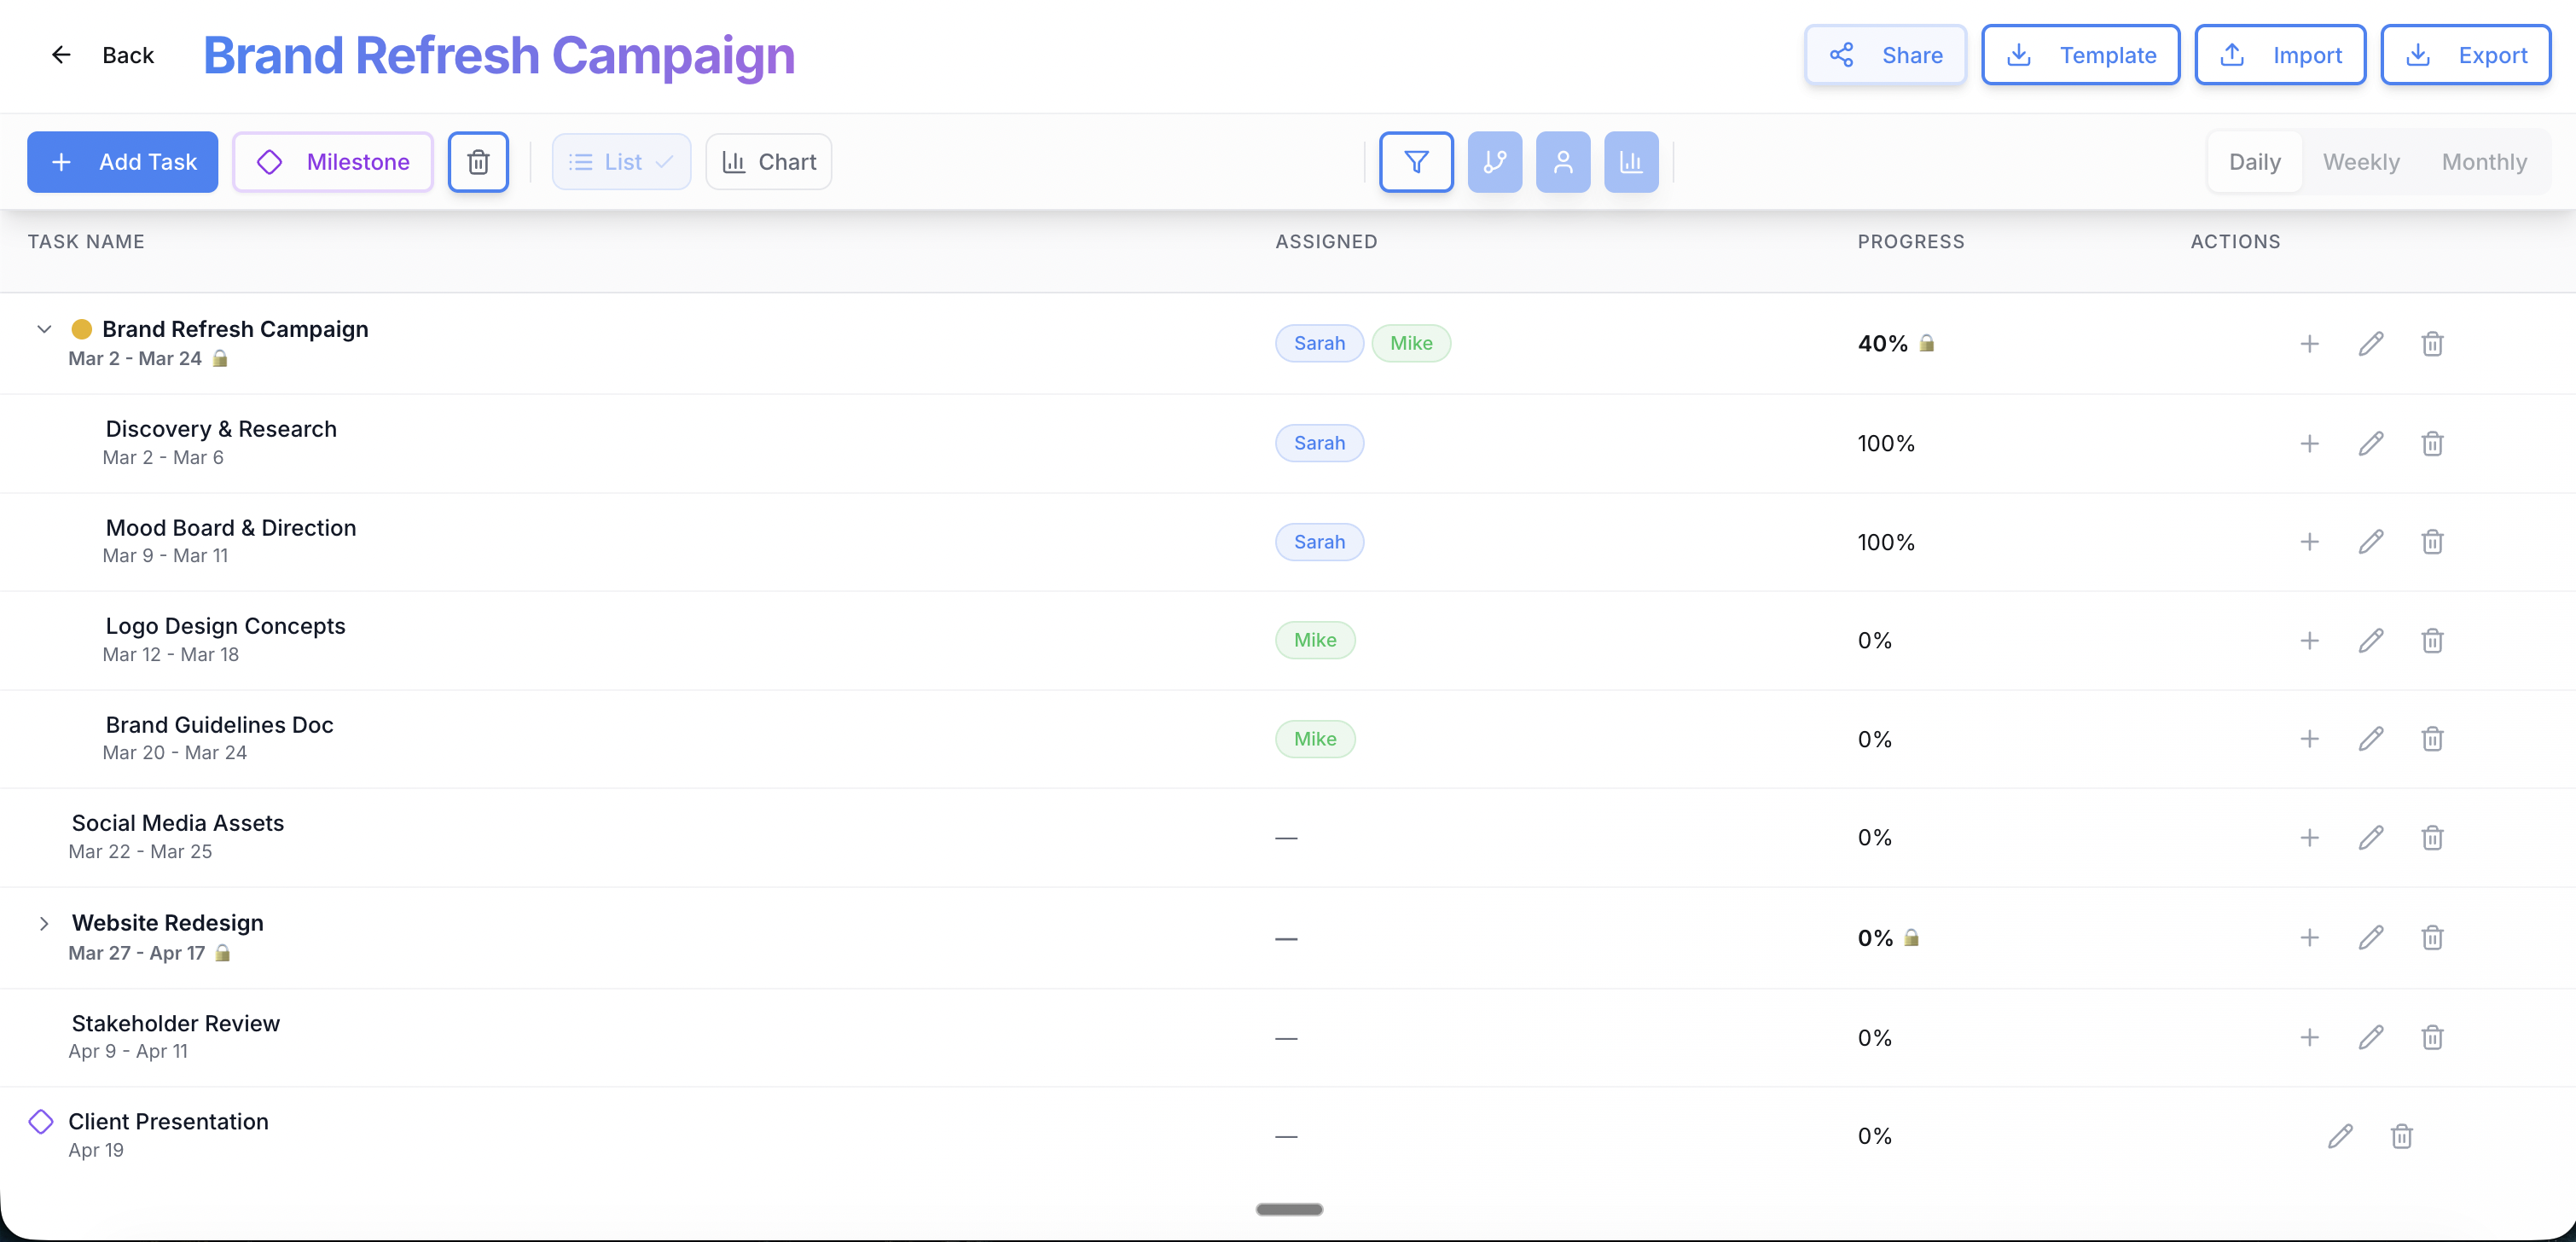Click the TASK NAME column header
Viewport: 2576px width, 1242px height.
(x=86, y=242)
